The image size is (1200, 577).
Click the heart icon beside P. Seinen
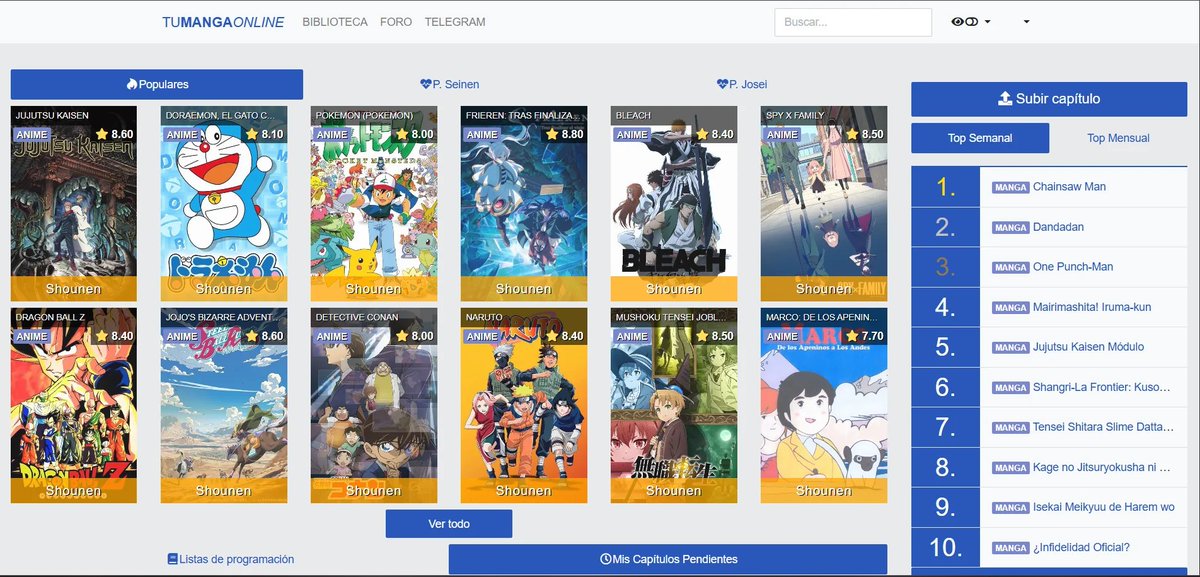[x=425, y=84]
